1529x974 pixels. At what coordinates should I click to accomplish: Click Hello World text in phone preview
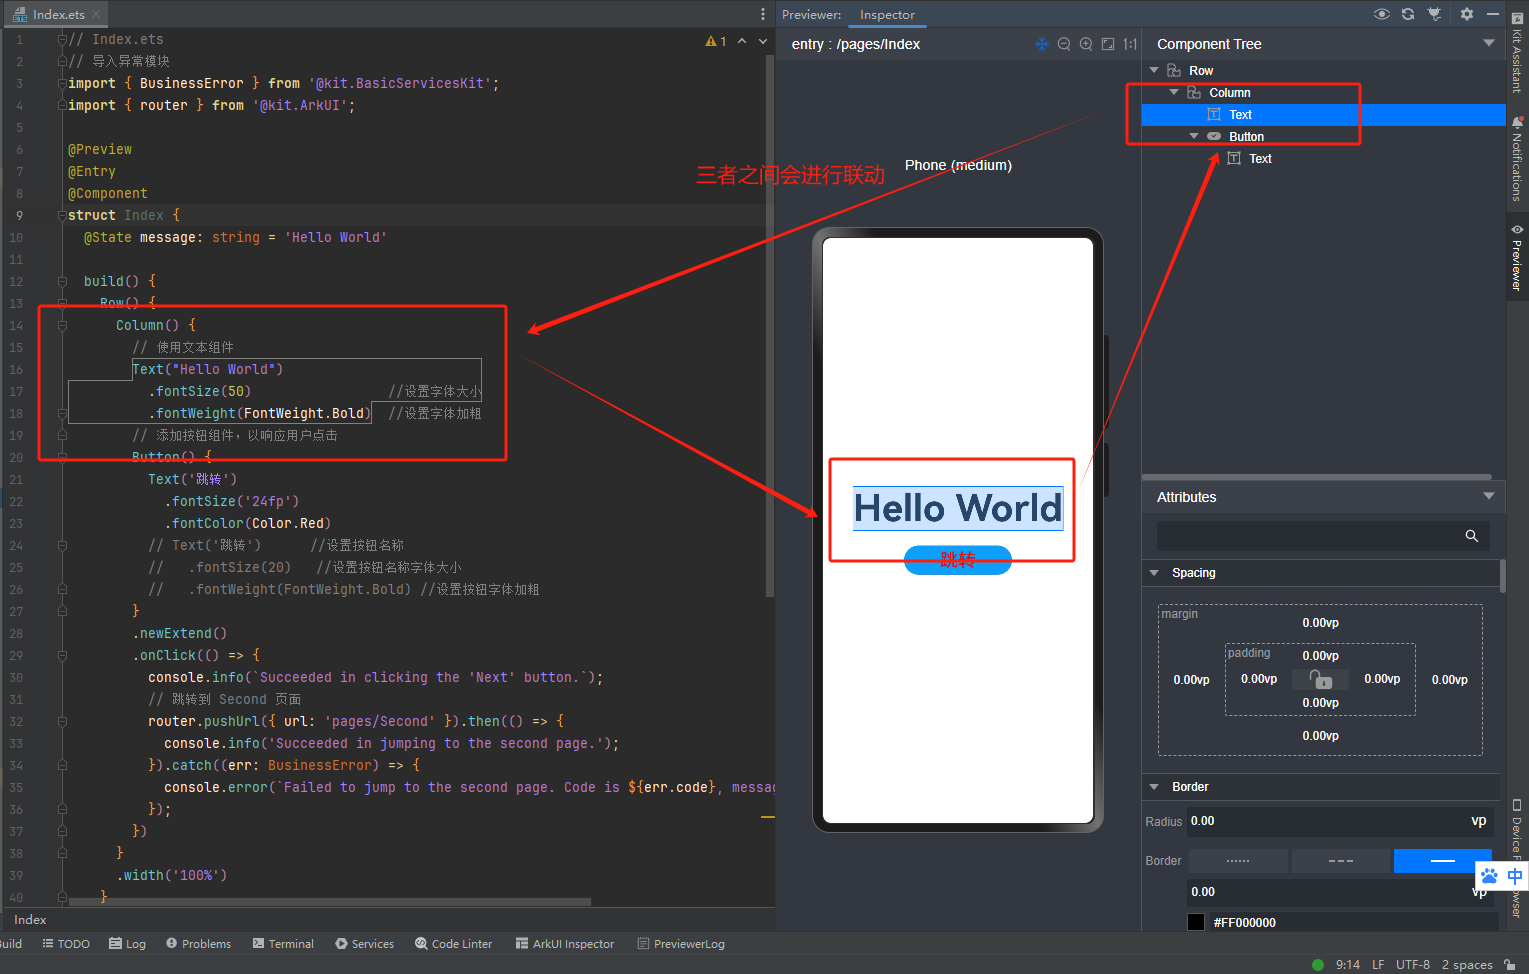[958, 508]
